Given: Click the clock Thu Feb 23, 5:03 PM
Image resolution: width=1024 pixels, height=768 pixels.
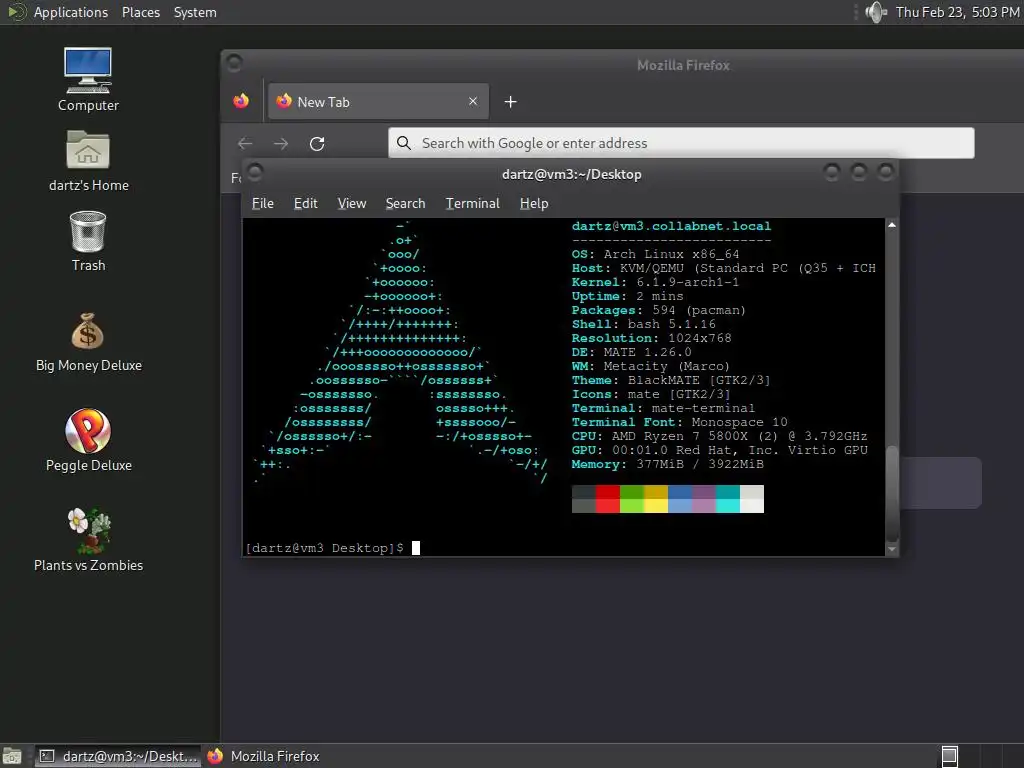Looking at the screenshot, I should (957, 12).
